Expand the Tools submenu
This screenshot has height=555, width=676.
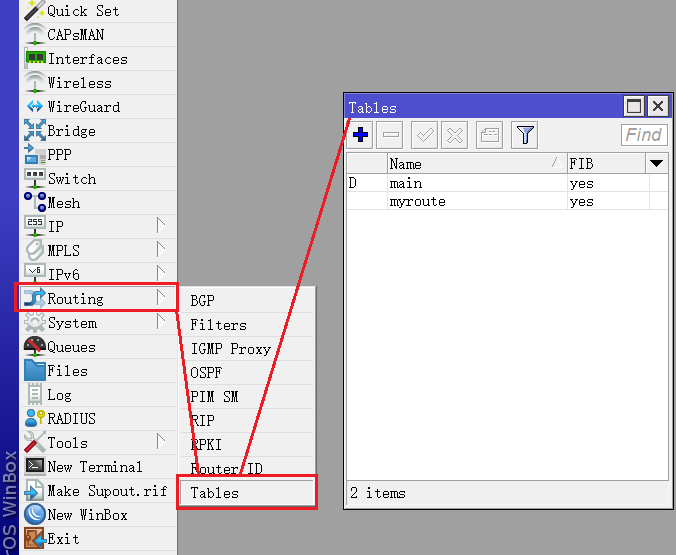(67, 443)
